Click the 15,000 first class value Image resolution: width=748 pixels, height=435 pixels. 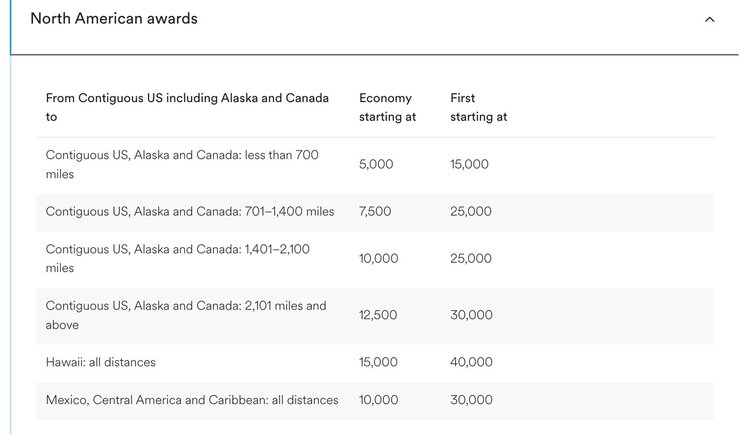(x=469, y=165)
